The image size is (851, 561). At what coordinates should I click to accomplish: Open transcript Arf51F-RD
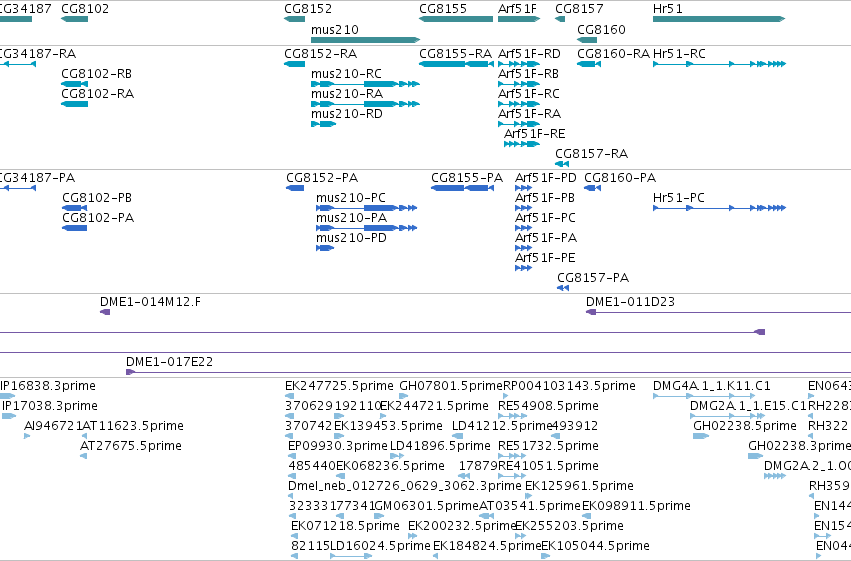529,54
